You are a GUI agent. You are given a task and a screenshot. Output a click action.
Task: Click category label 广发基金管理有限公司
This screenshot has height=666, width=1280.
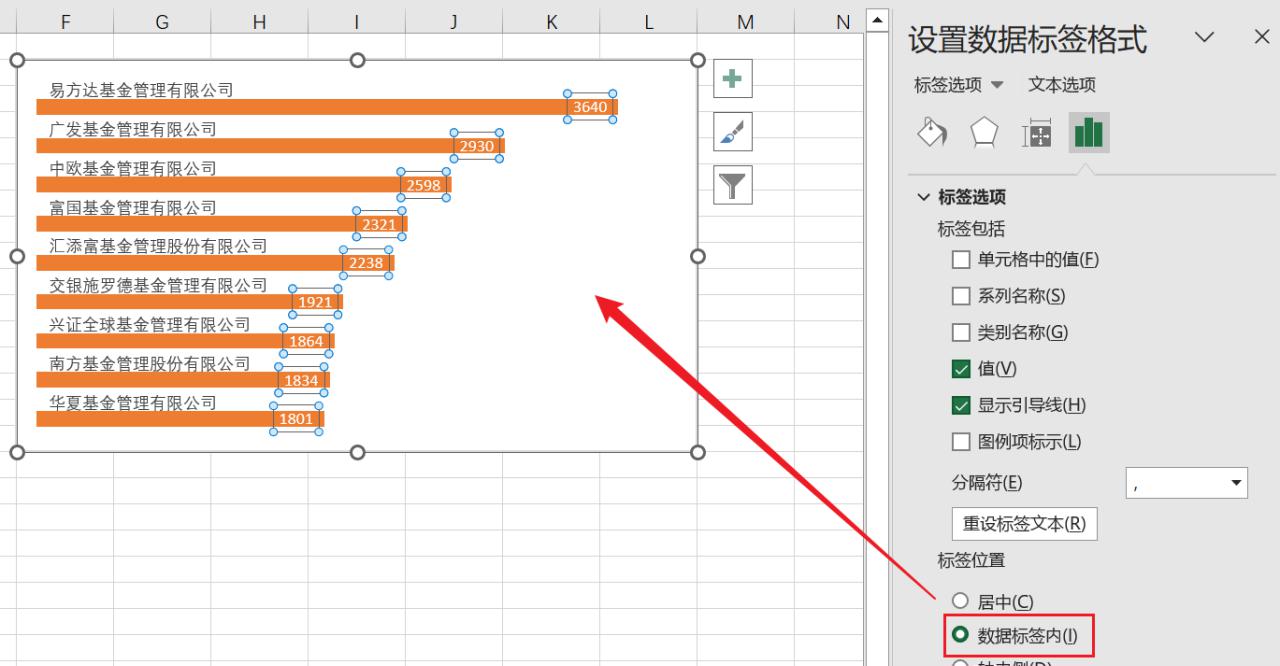tap(133, 129)
